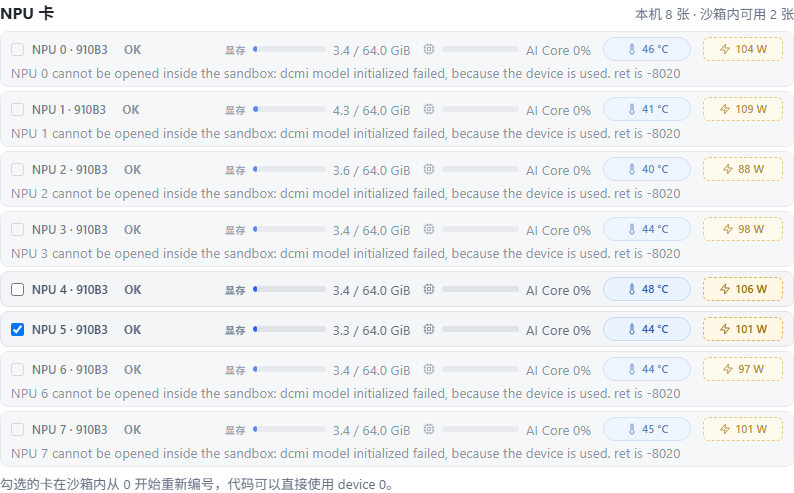Click the AI Core chip icon for NPU 5
The image size is (794, 493).
point(429,329)
